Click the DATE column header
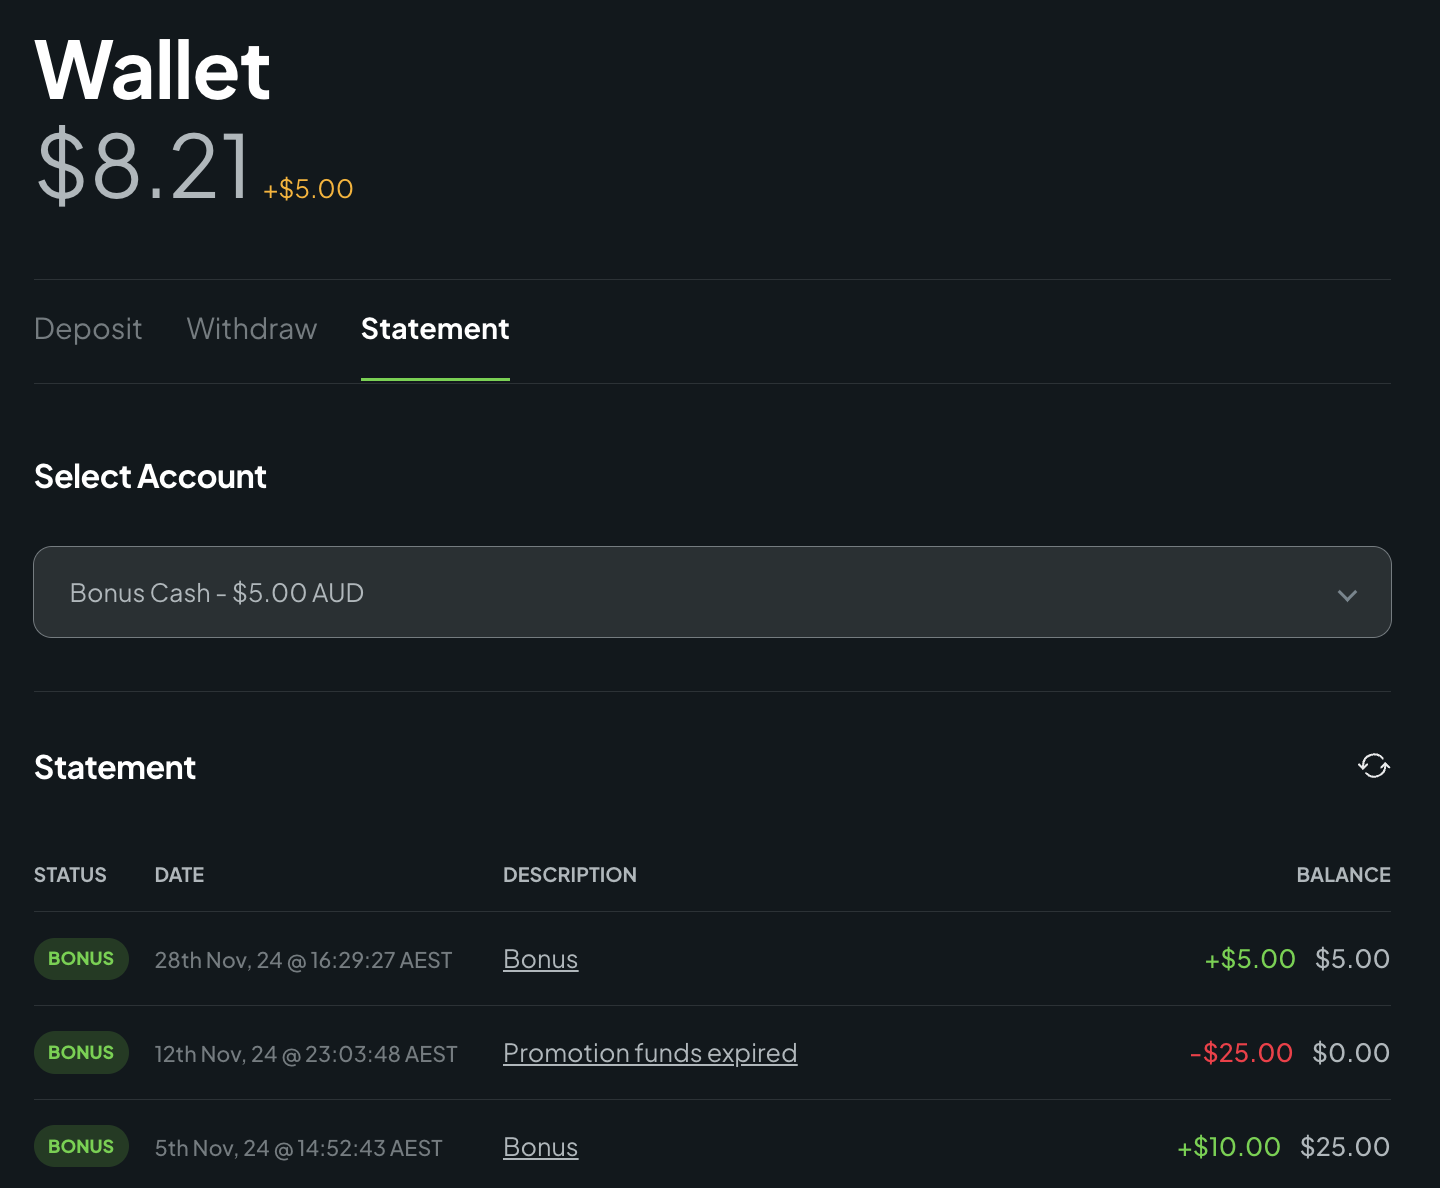The width and height of the screenshot is (1440, 1188). coord(179,875)
